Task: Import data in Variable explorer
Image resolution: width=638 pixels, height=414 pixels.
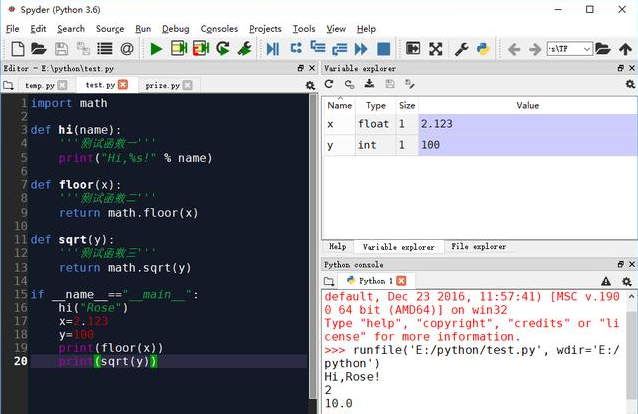Action: pos(369,83)
